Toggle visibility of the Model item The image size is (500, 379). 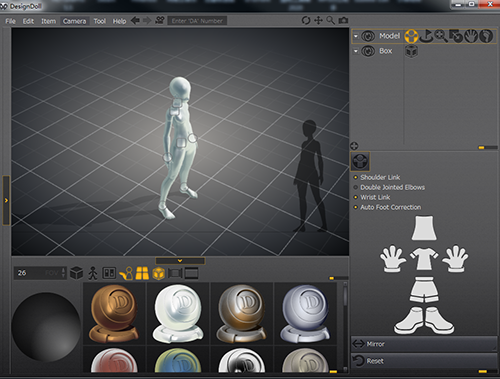[368, 36]
